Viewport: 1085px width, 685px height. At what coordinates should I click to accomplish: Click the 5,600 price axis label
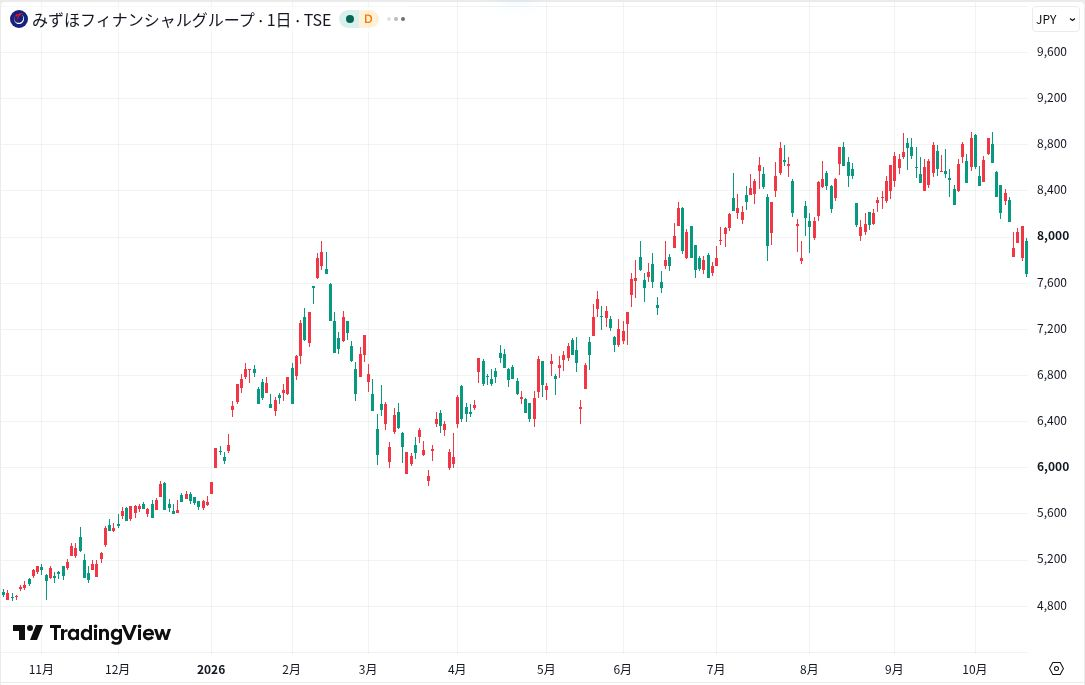tap(1052, 513)
